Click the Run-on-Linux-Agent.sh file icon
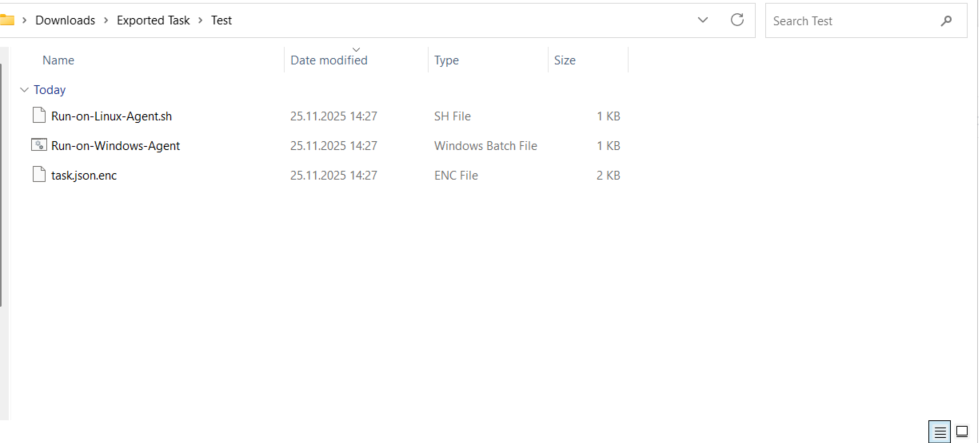Image resolution: width=979 pixels, height=443 pixels. pos(40,116)
